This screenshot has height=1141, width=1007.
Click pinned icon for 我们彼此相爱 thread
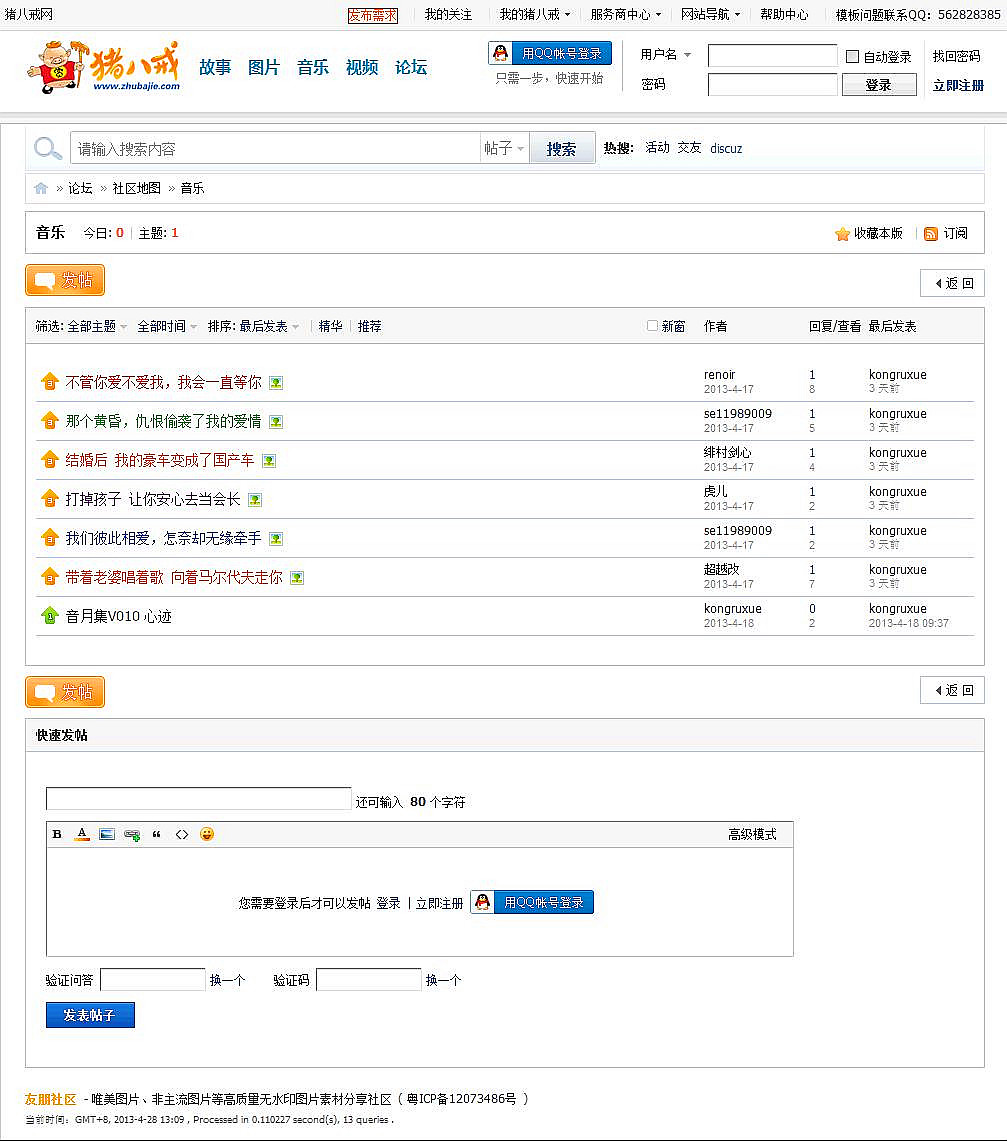(49, 538)
